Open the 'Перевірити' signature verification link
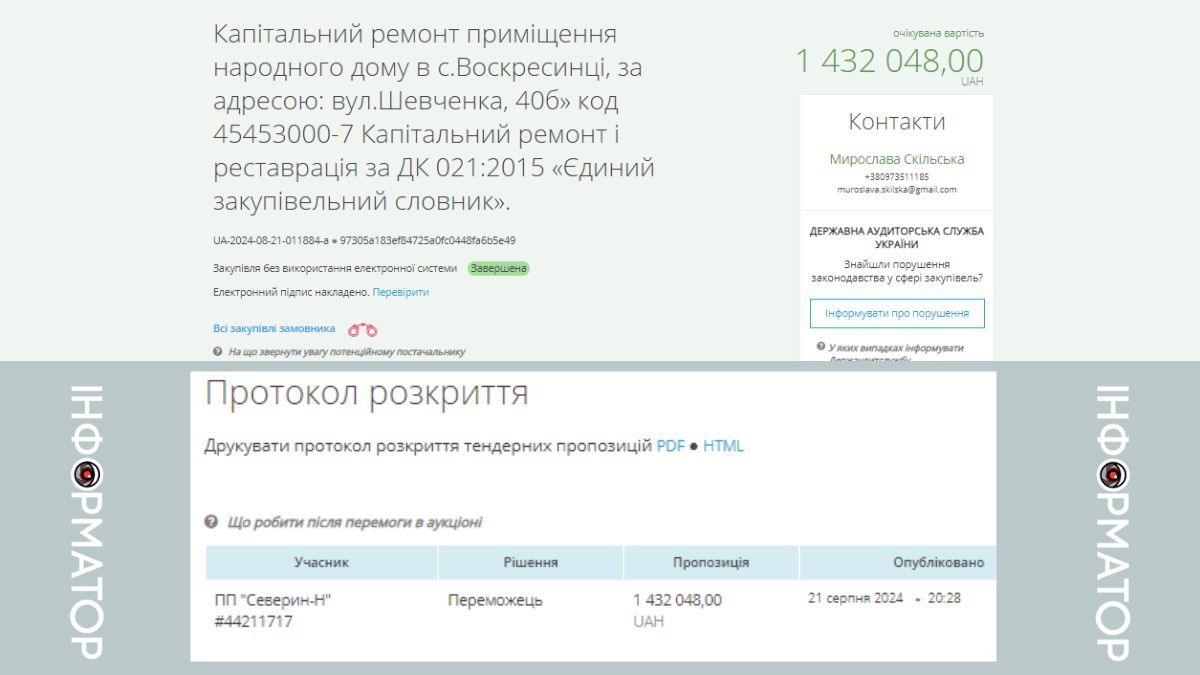This screenshot has width=1200, height=675. point(400,292)
